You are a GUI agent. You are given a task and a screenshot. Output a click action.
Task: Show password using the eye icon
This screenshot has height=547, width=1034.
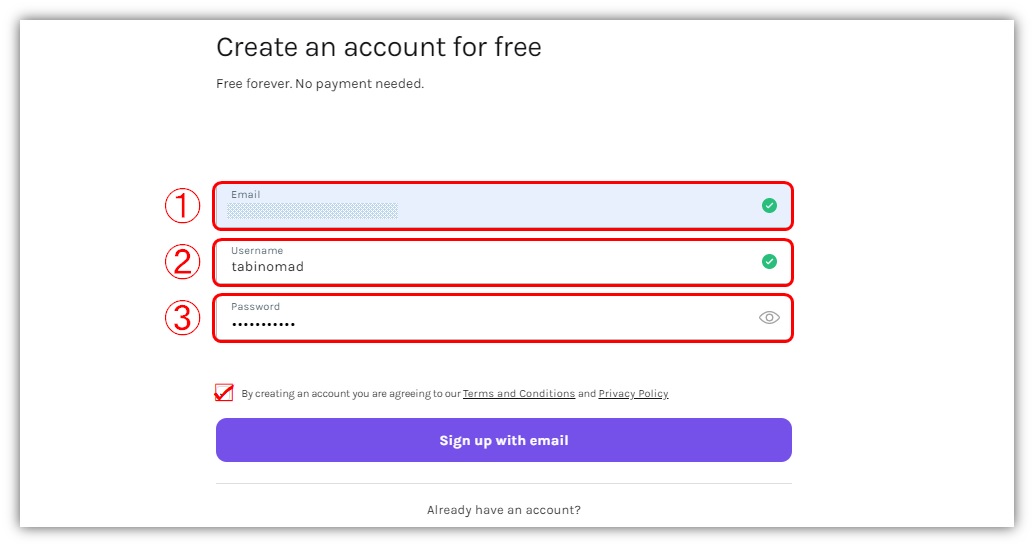[x=769, y=318]
